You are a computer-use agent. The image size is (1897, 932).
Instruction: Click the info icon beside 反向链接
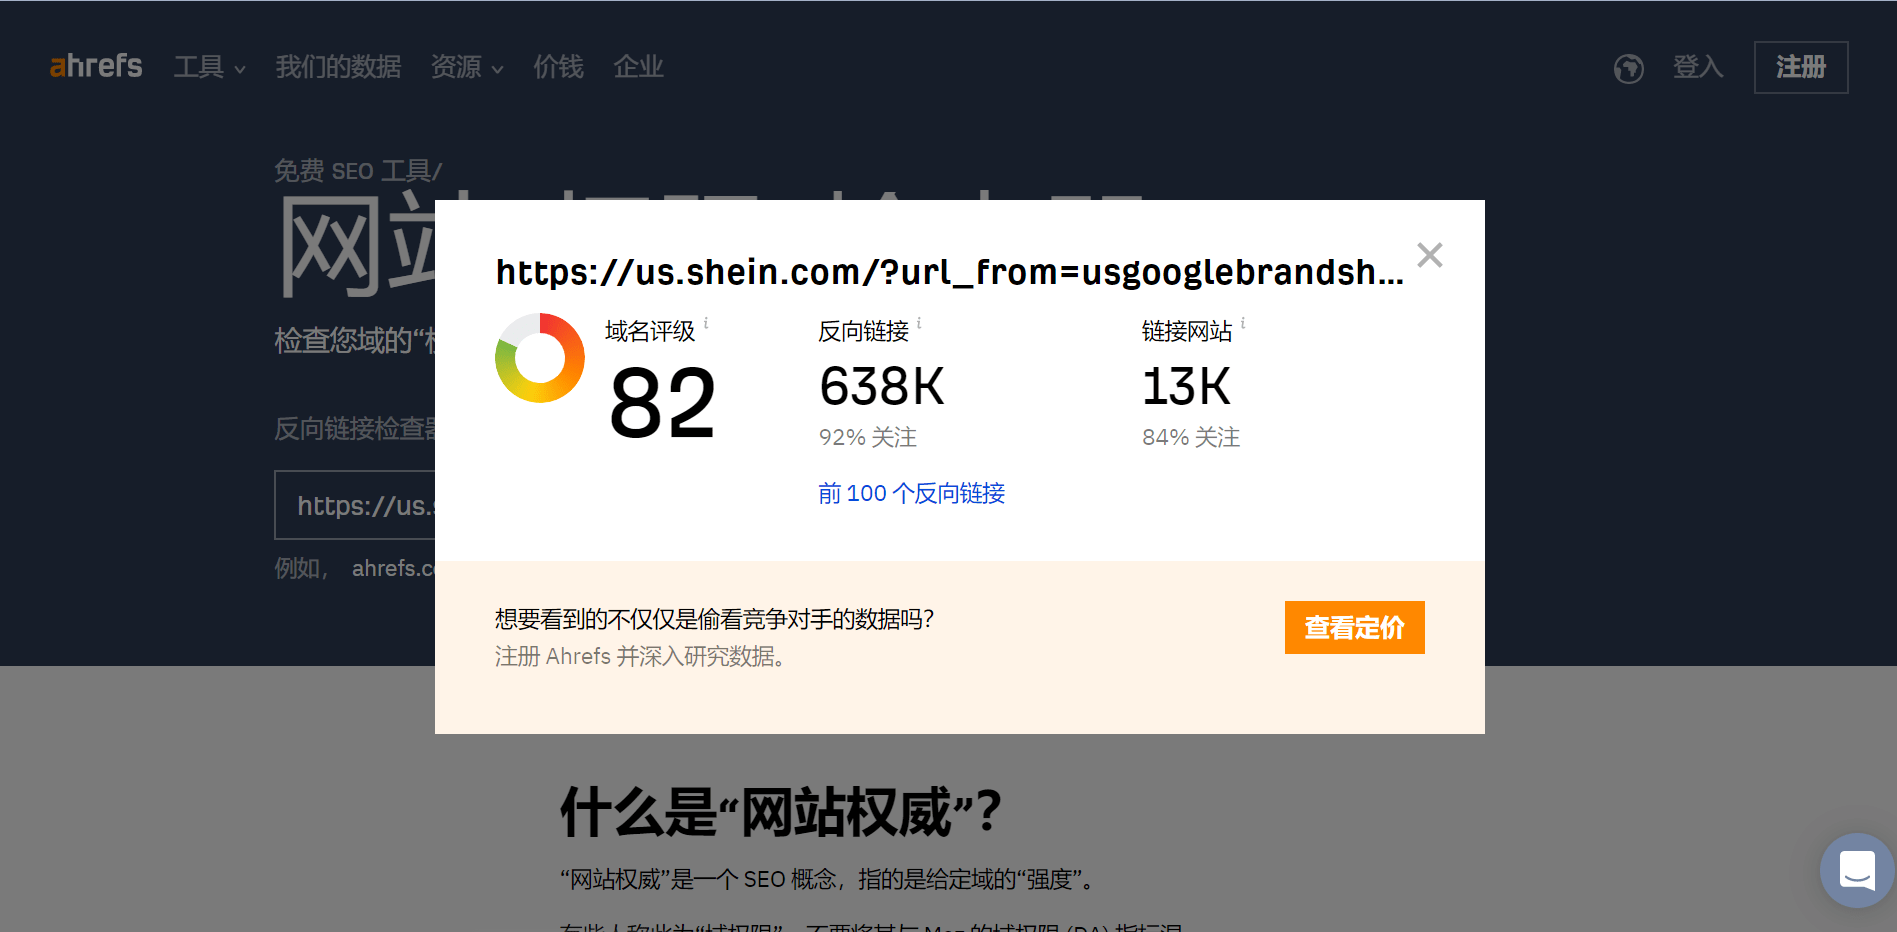[921, 322]
